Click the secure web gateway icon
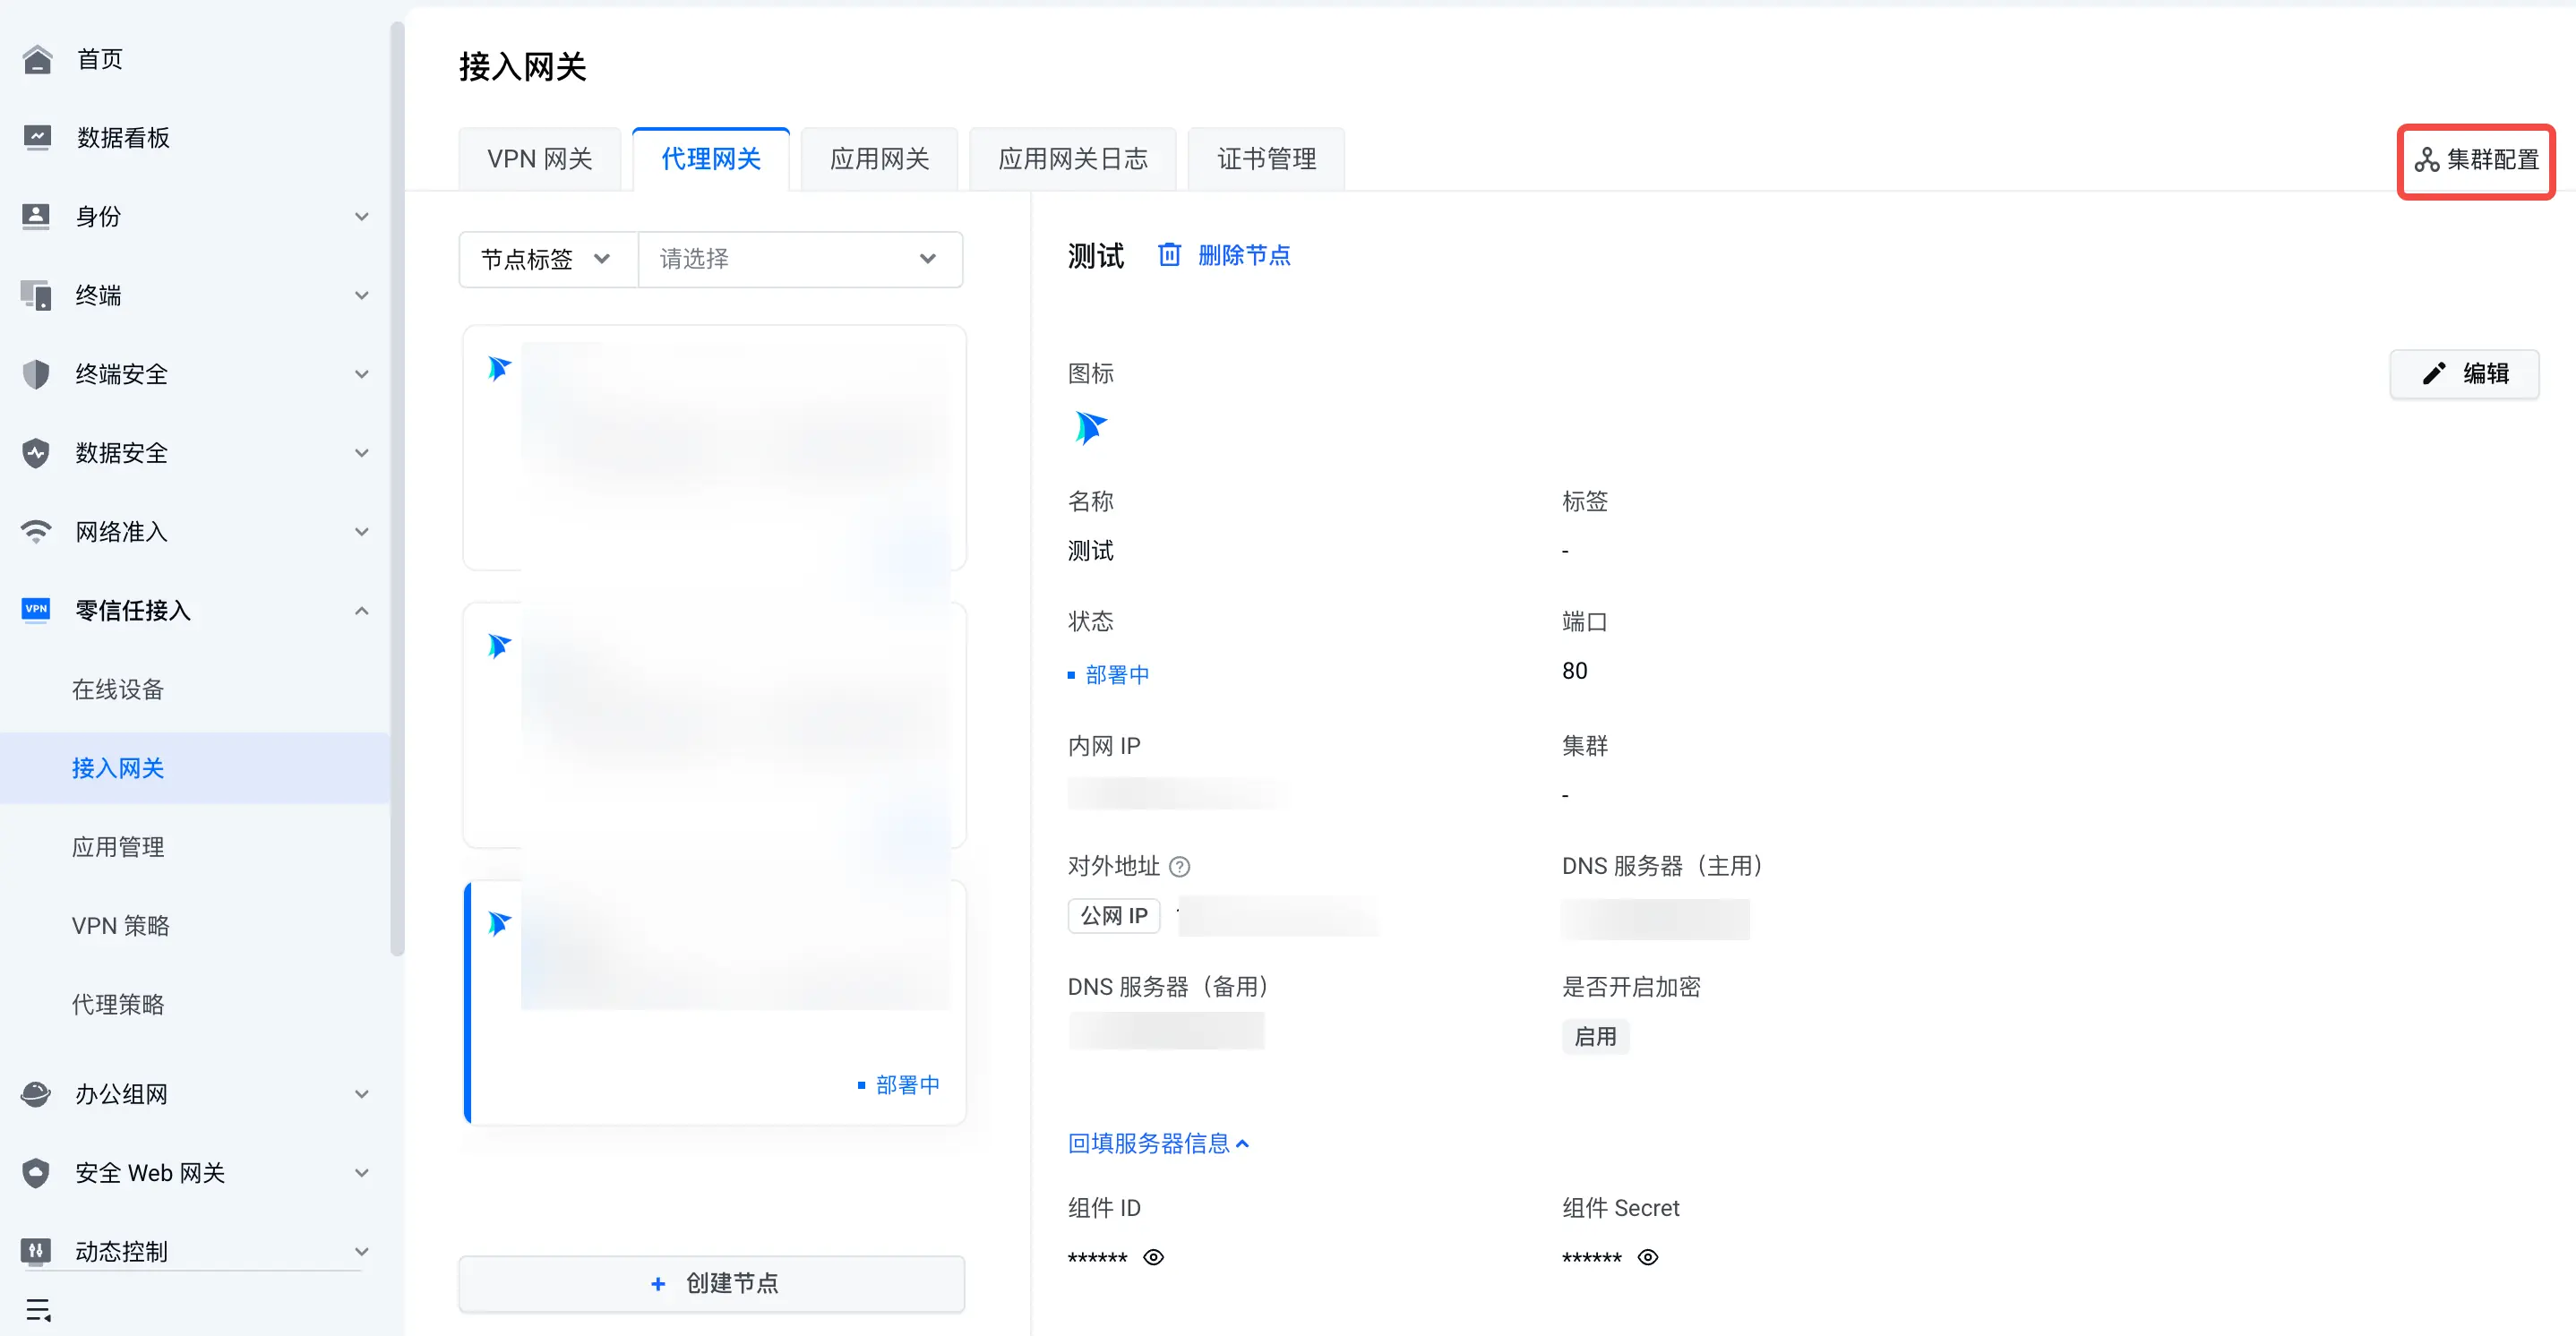The width and height of the screenshot is (2576, 1336). click(x=37, y=1173)
